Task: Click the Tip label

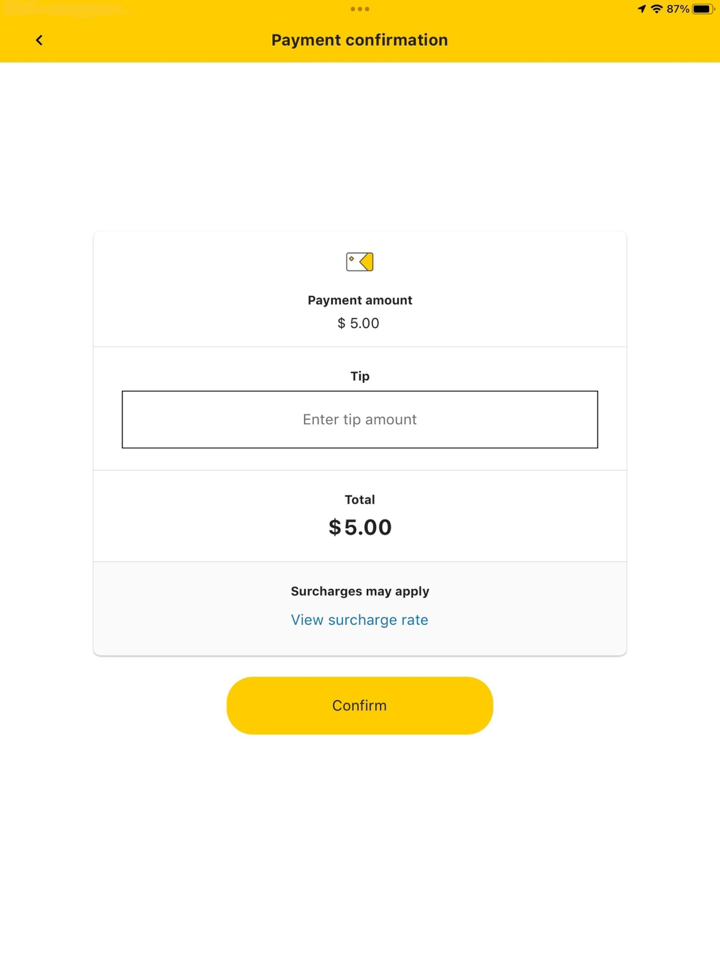Action: coord(360,377)
